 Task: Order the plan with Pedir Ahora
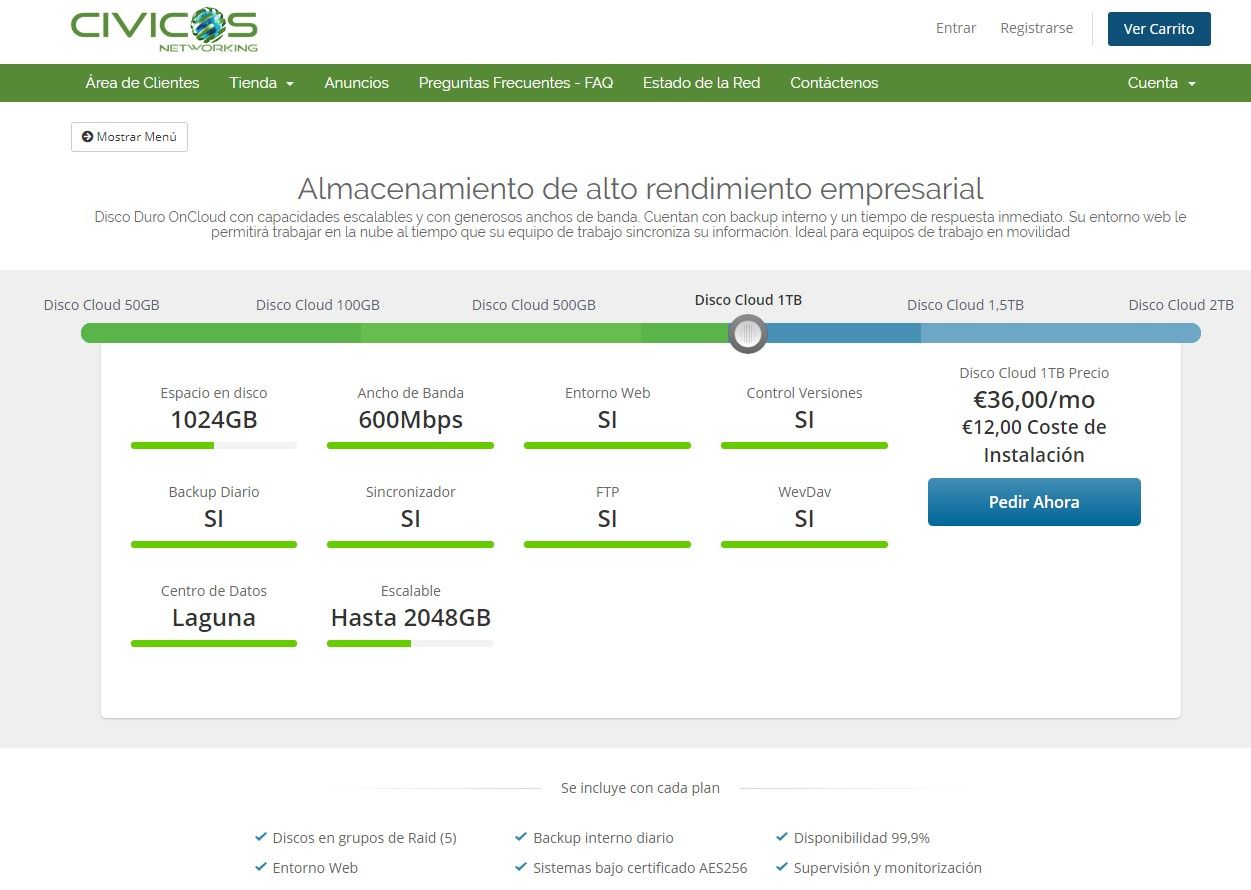1034,502
